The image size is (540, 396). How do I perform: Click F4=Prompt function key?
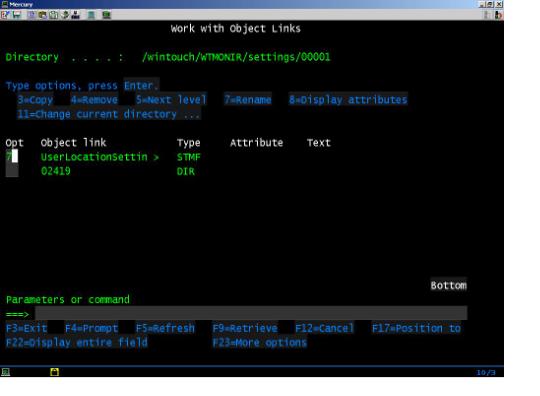pos(92,328)
